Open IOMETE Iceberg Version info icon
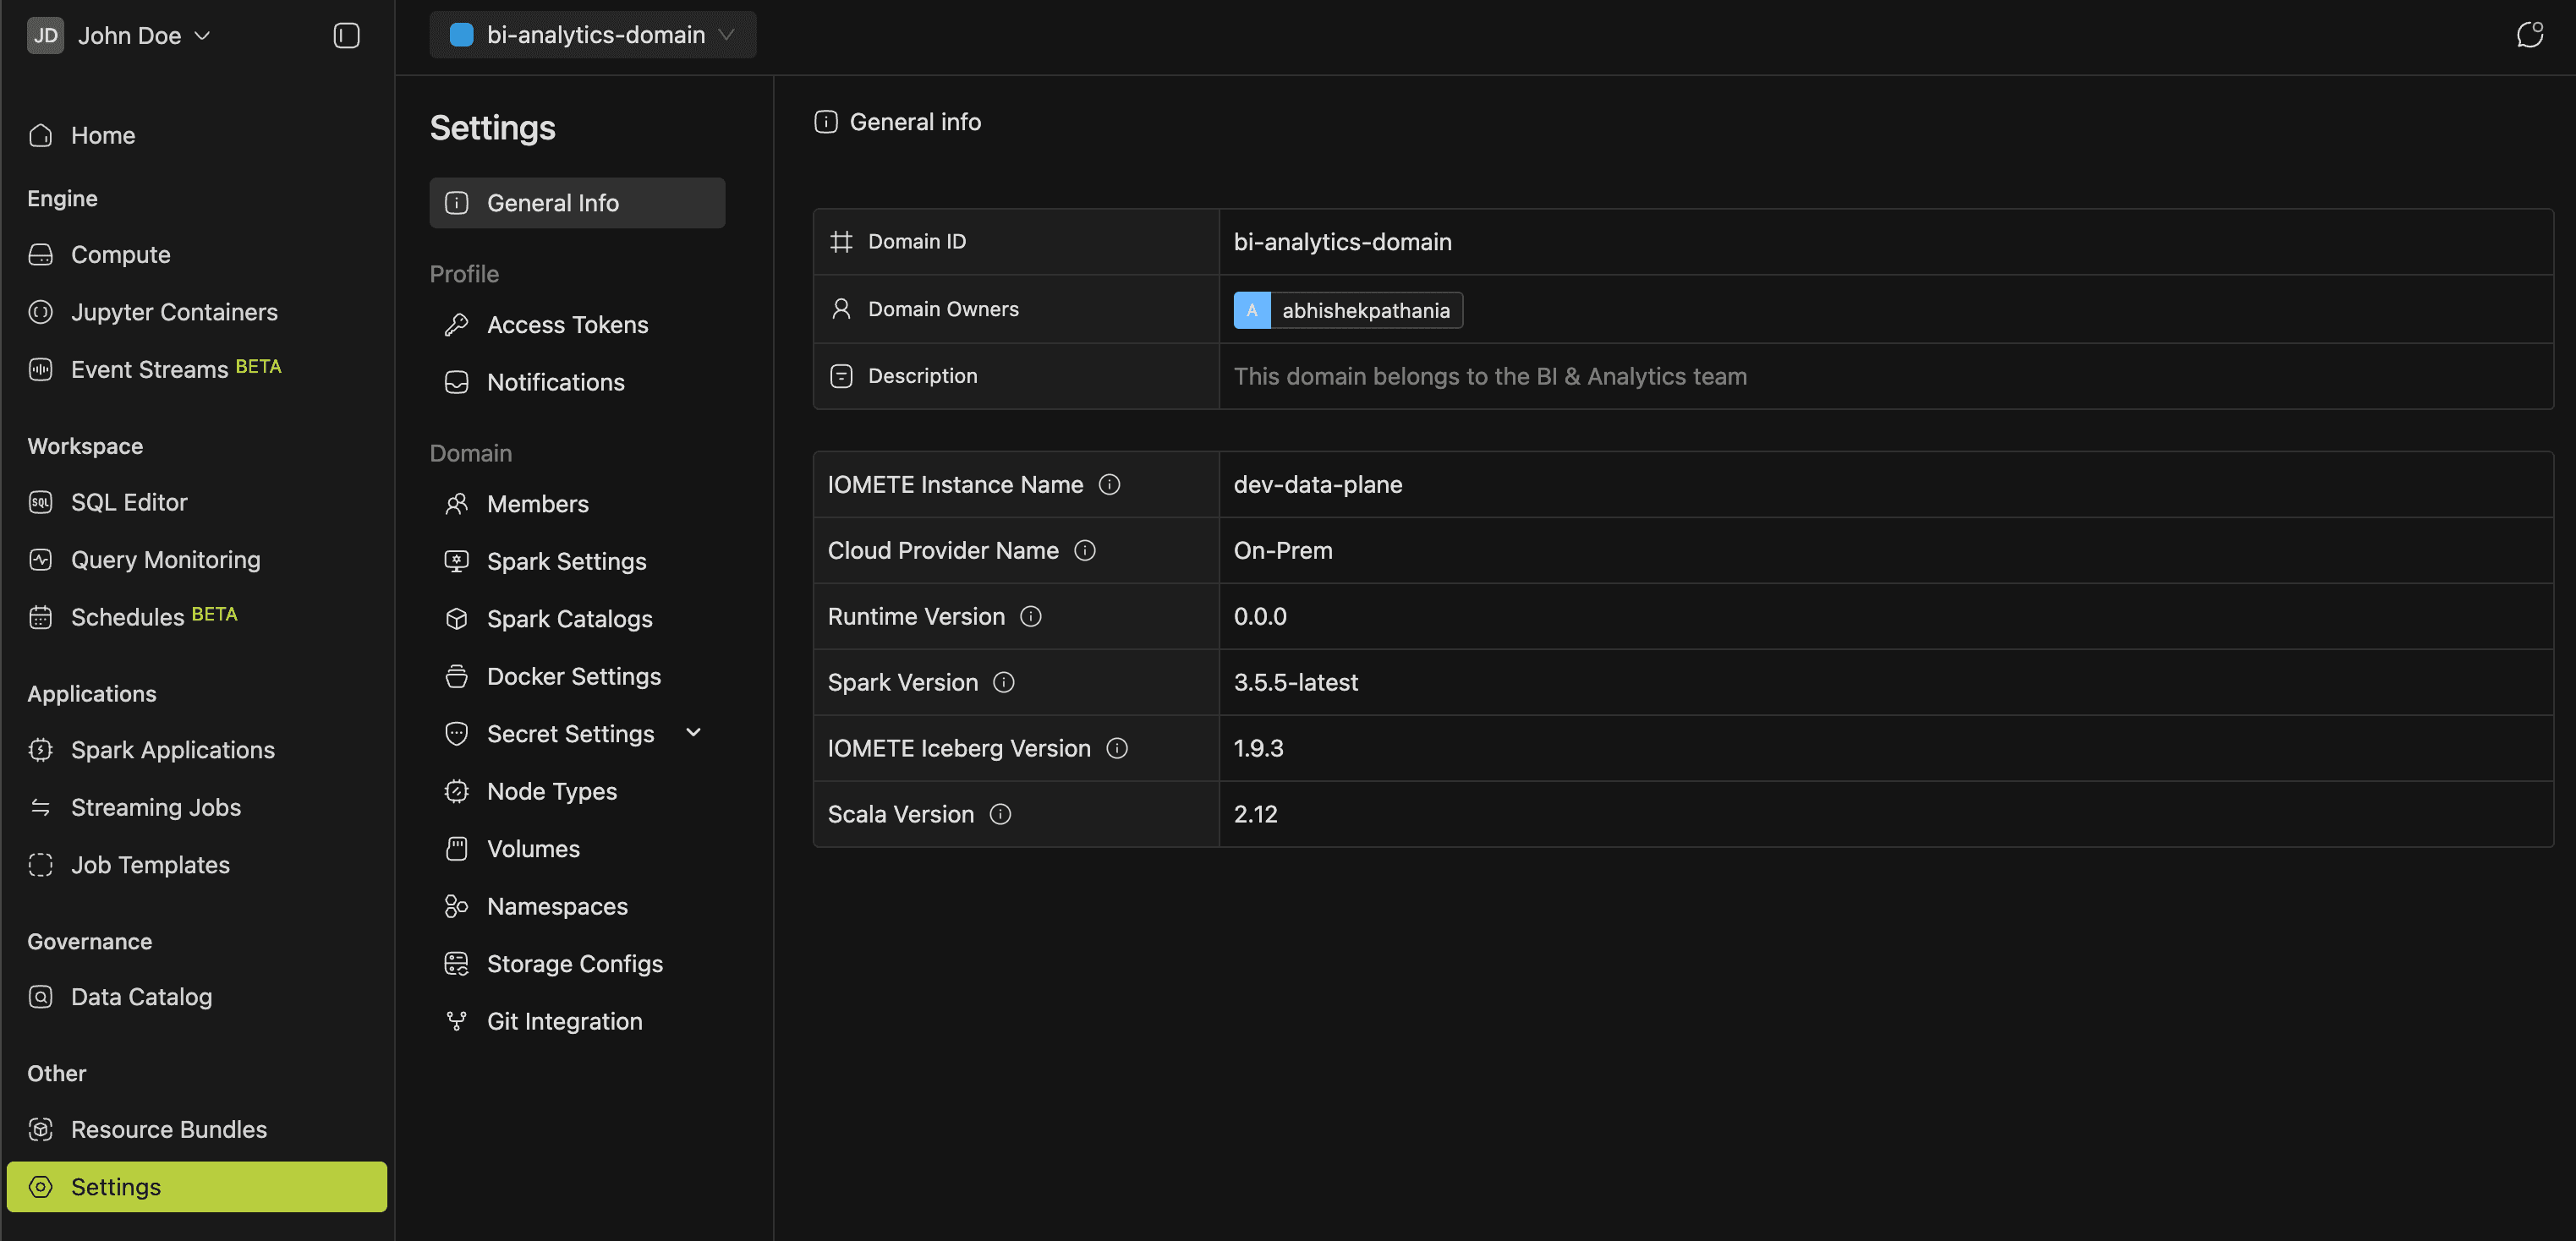This screenshot has width=2576, height=1241. pyautogui.click(x=1118, y=748)
